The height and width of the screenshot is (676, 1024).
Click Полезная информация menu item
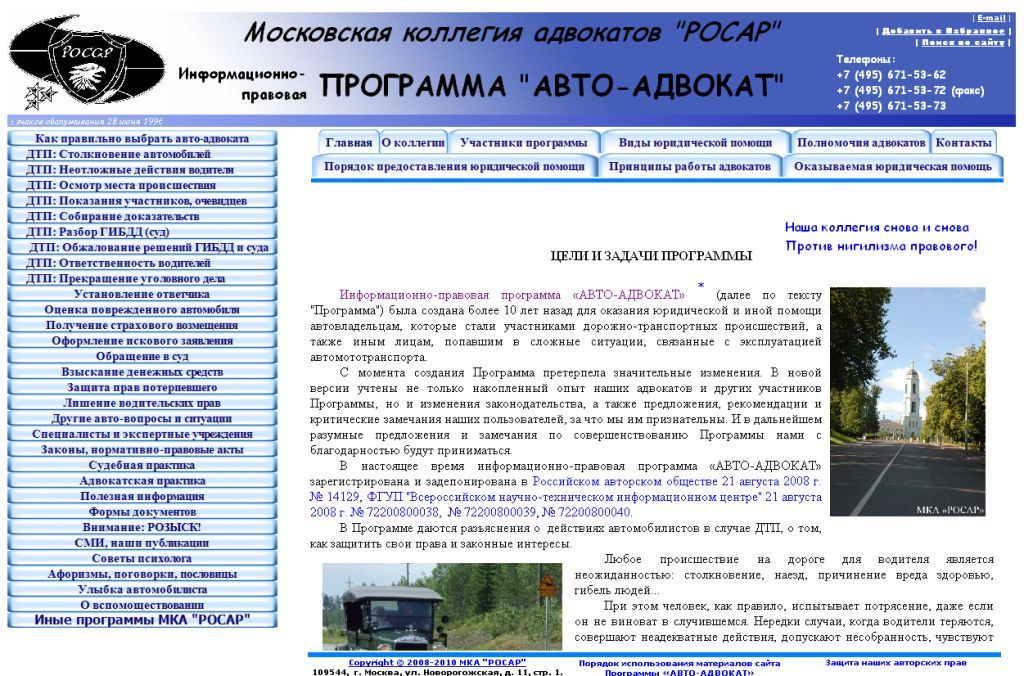(142, 496)
